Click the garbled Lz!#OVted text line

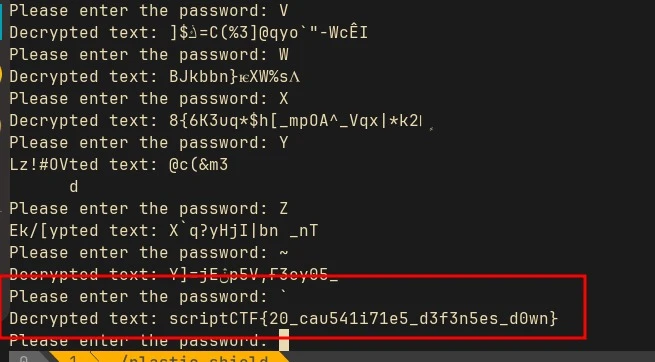tap(119, 165)
